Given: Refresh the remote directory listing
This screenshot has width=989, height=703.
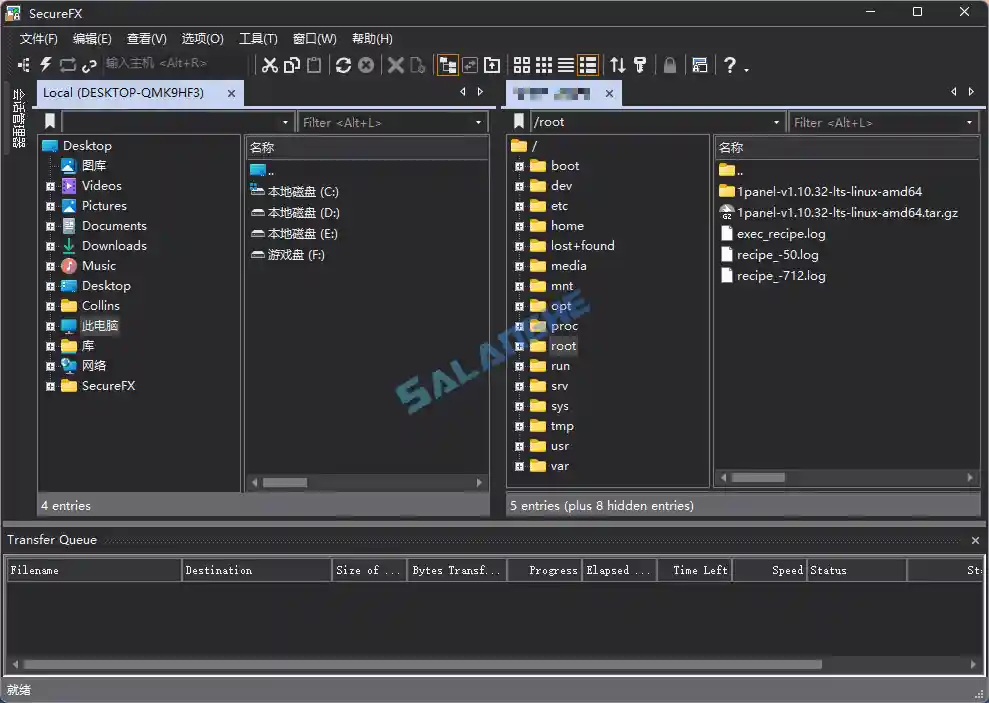Looking at the screenshot, I should 344,65.
